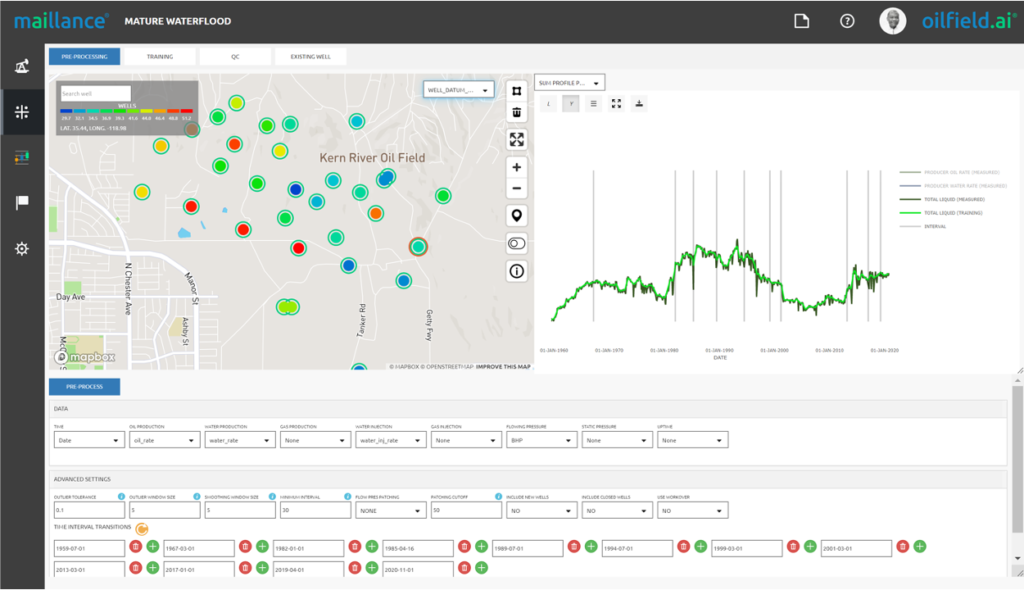Click the OpenStreetMap attribution link
Viewport: 1024px width, 590px height.
(x=451, y=367)
